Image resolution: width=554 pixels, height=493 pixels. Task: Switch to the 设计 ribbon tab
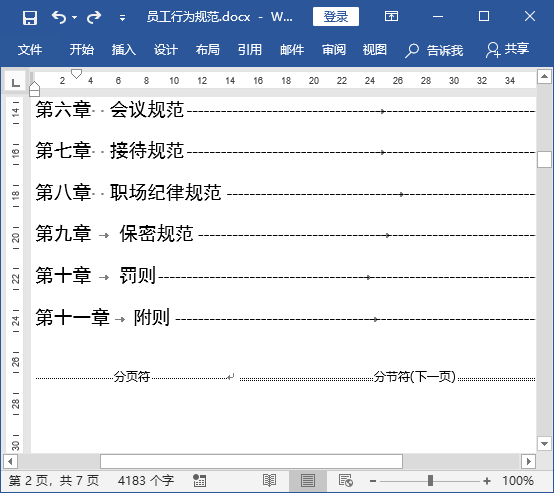tap(165, 49)
